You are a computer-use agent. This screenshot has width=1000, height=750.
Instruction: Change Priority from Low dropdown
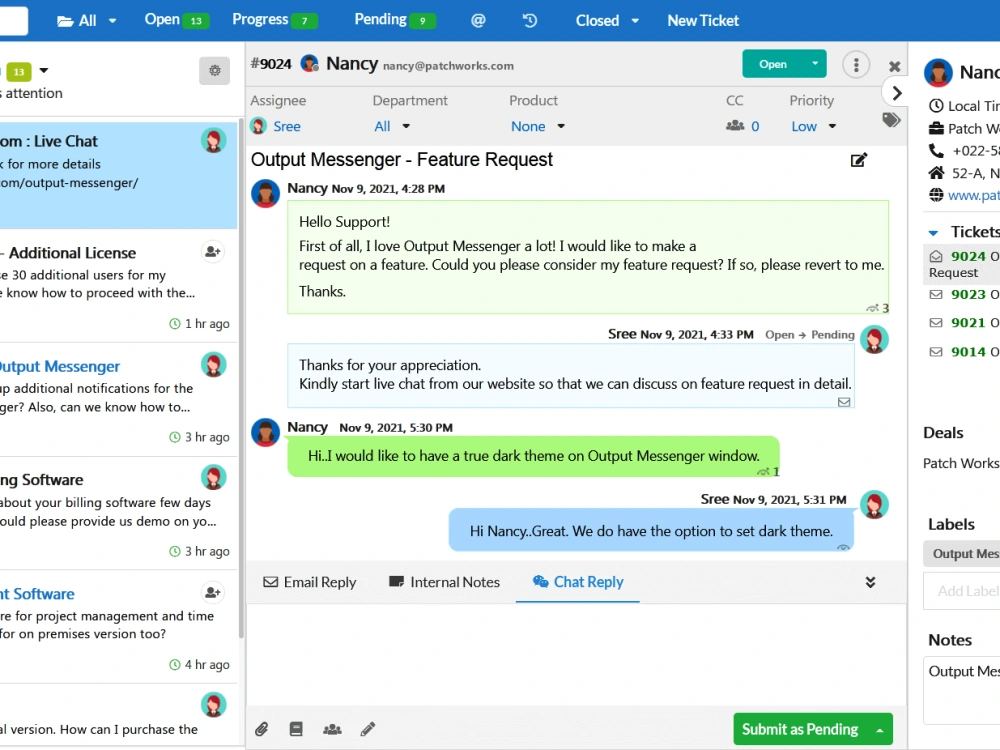813,126
